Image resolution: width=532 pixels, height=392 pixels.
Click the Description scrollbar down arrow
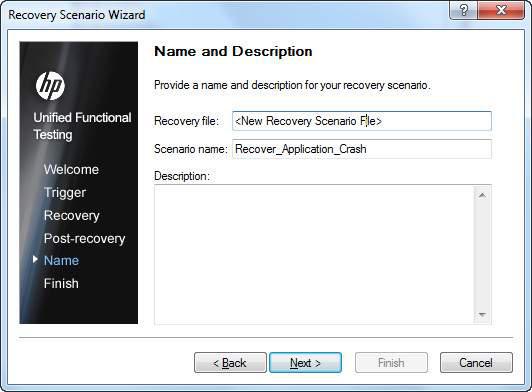482,315
